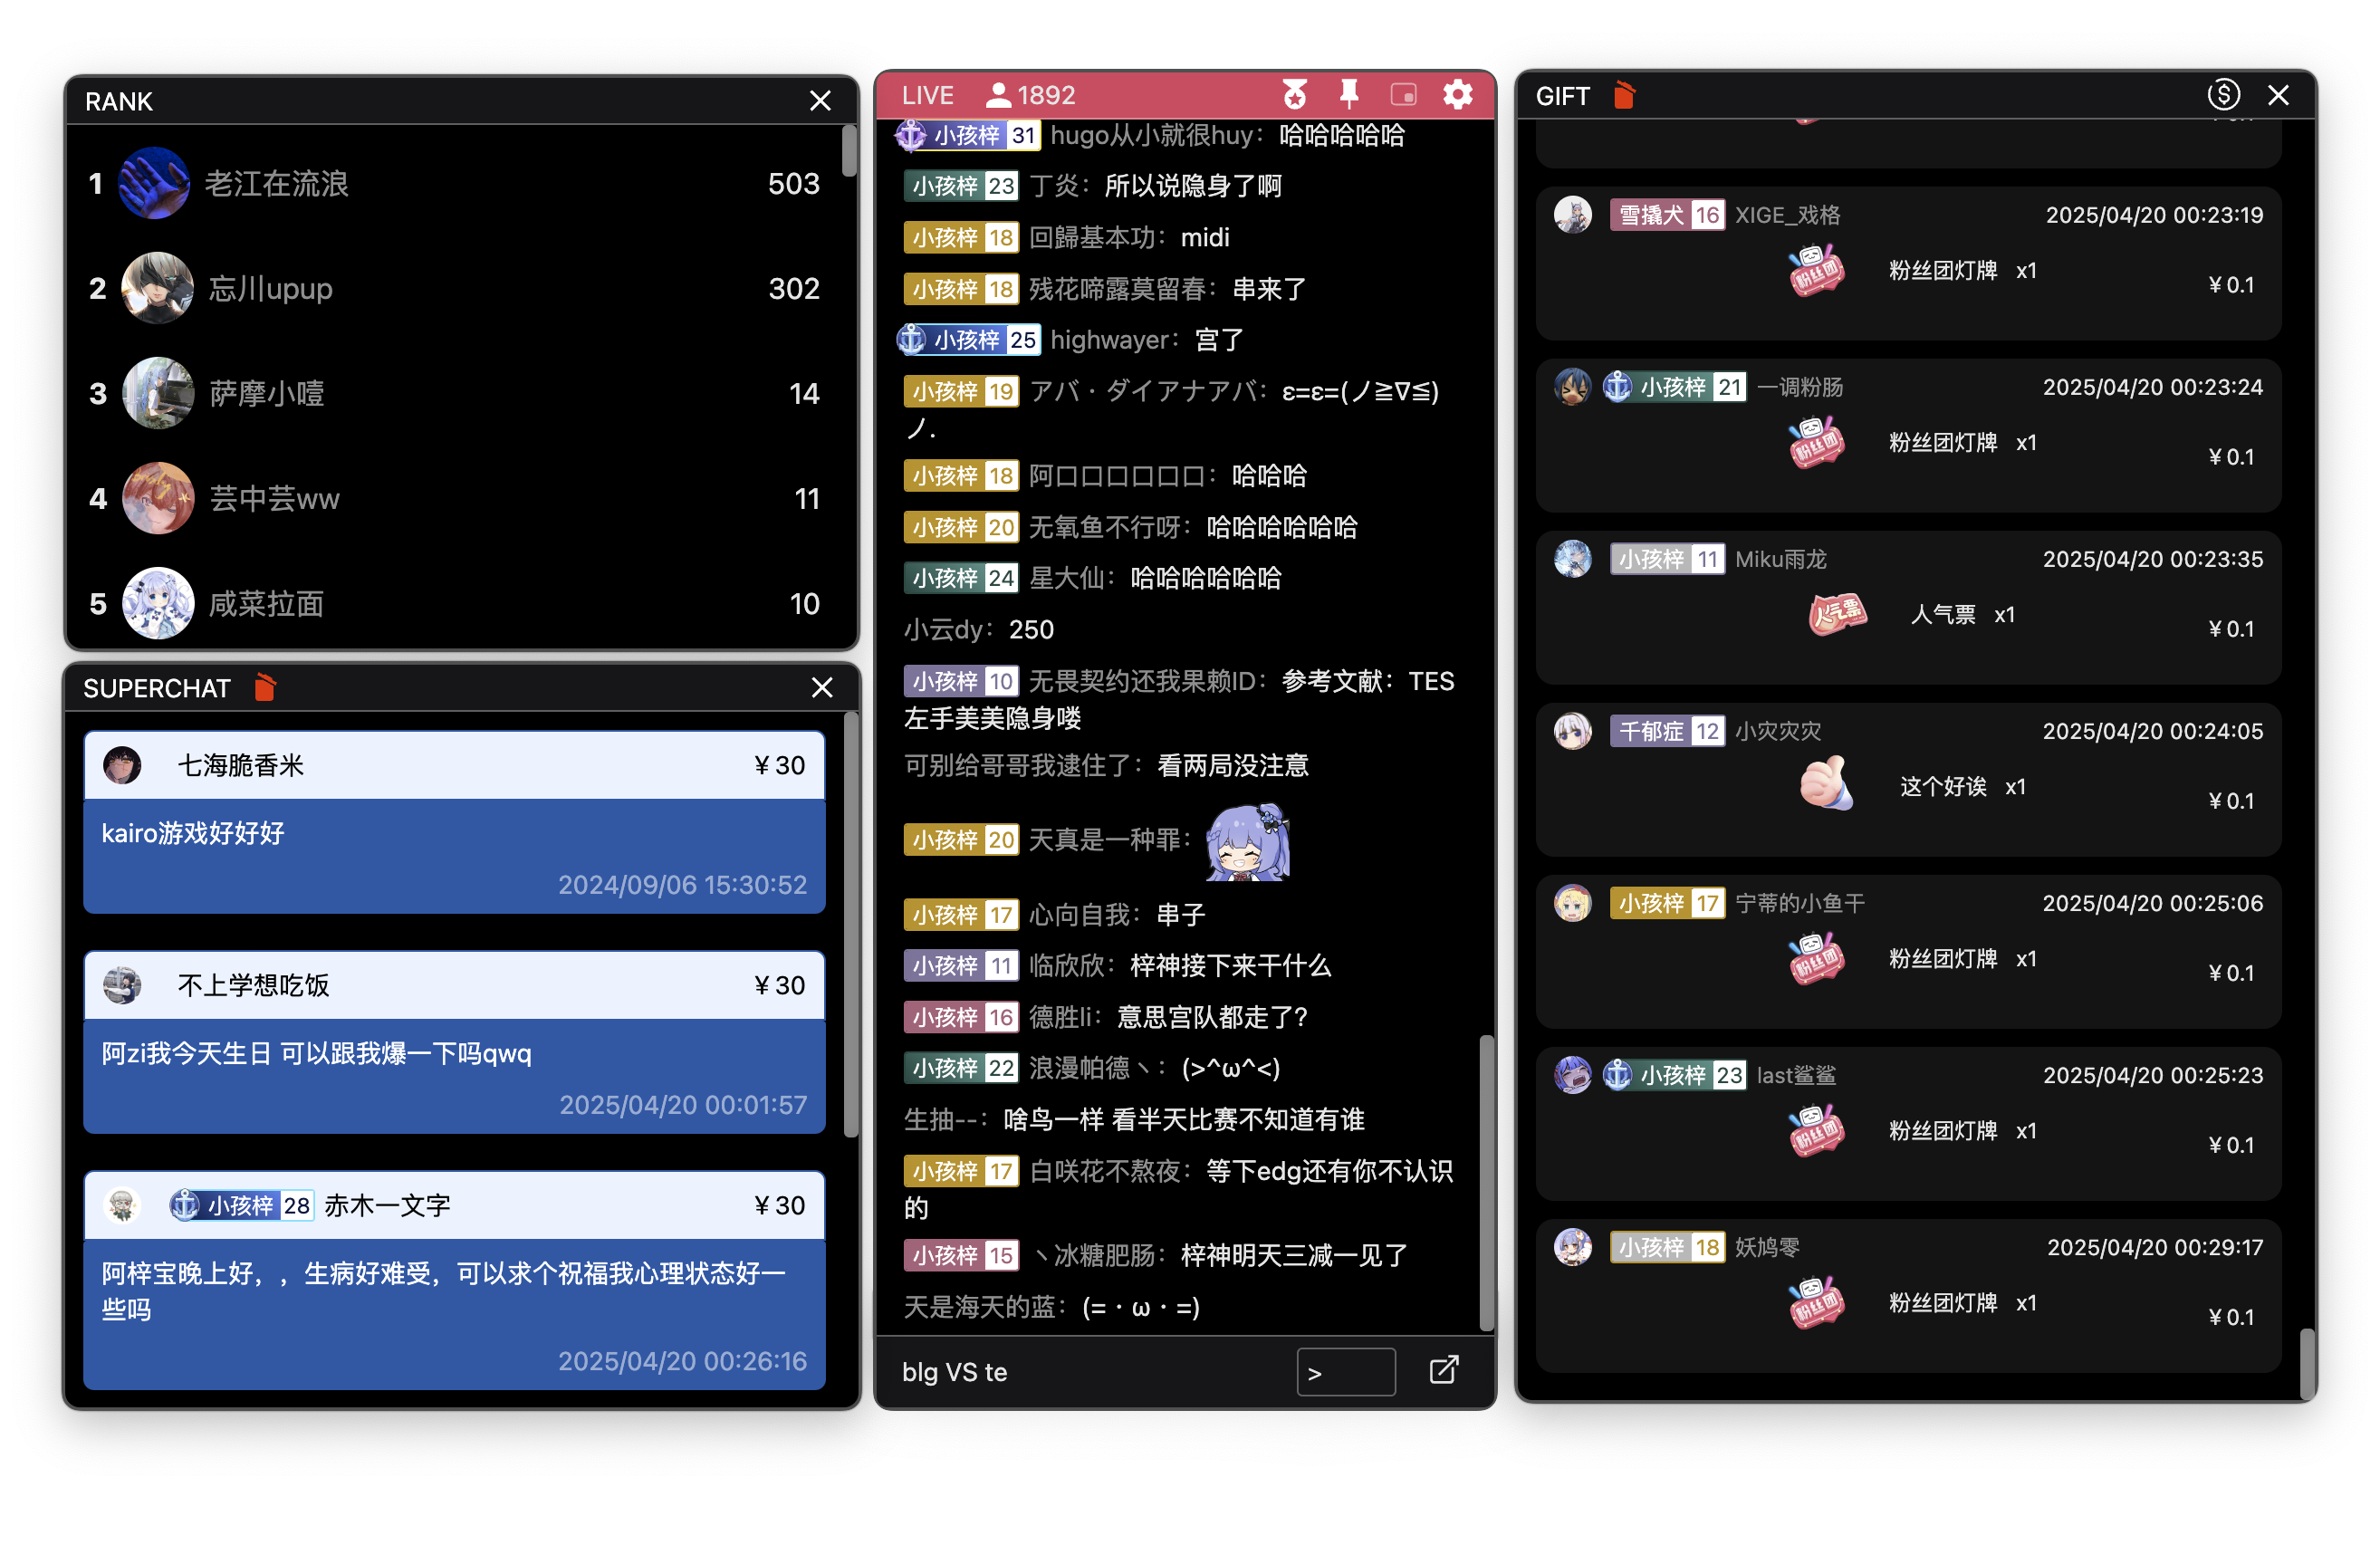Click 宁蒂的小鱼干 avatar in GIFT list
Viewport: 2380px width, 1545px height.
click(1573, 902)
